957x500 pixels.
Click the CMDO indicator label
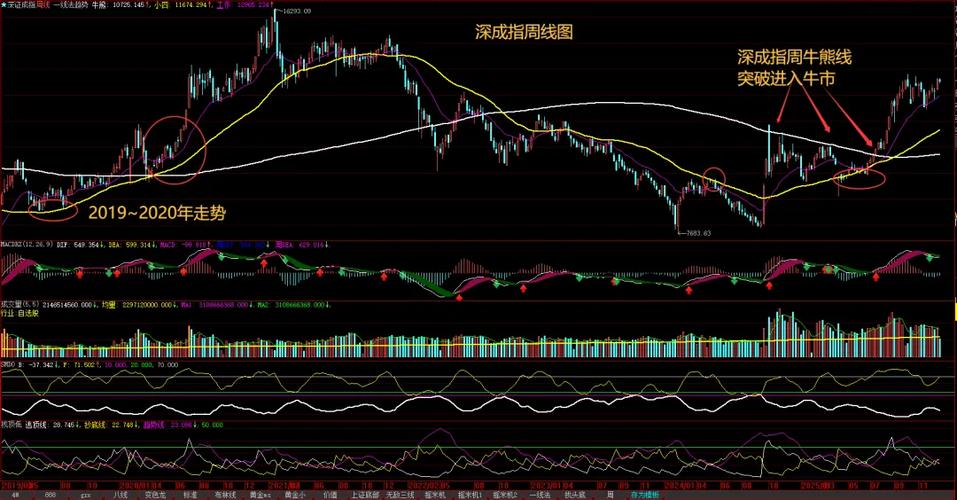pos(8,364)
